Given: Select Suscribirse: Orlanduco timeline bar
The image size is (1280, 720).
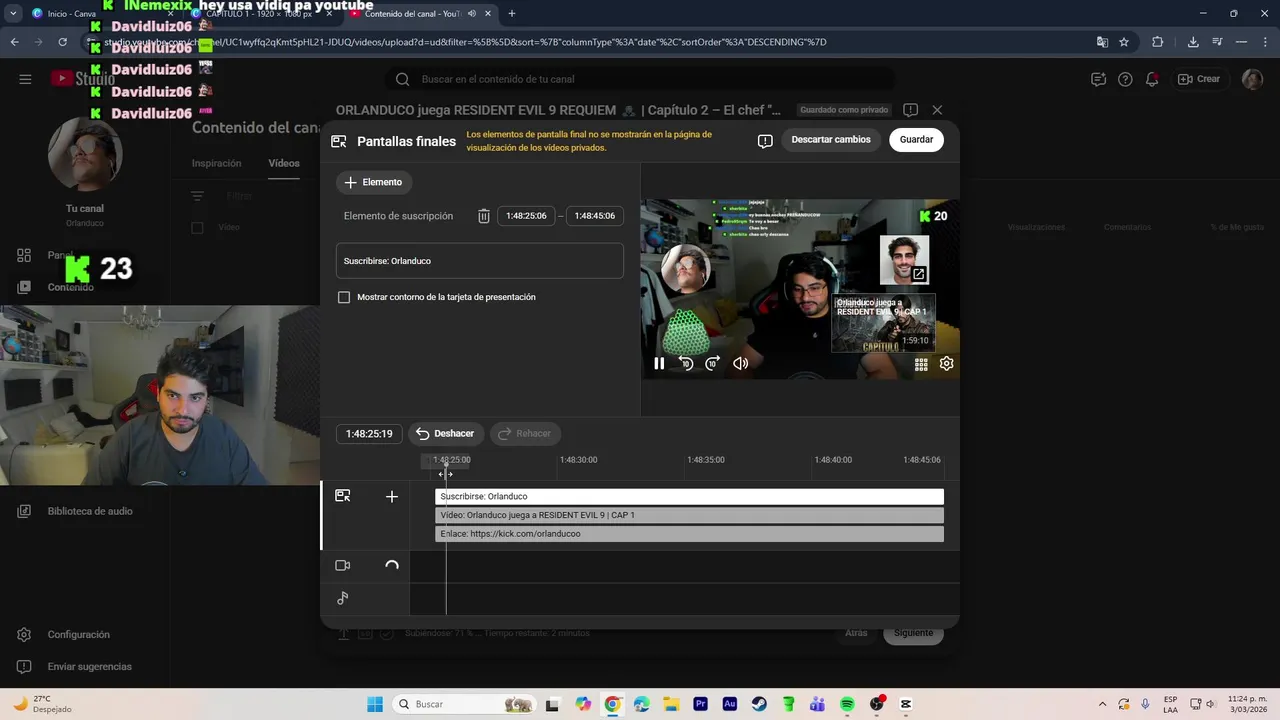Looking at the screenshot, I should [x=689, y=497].
